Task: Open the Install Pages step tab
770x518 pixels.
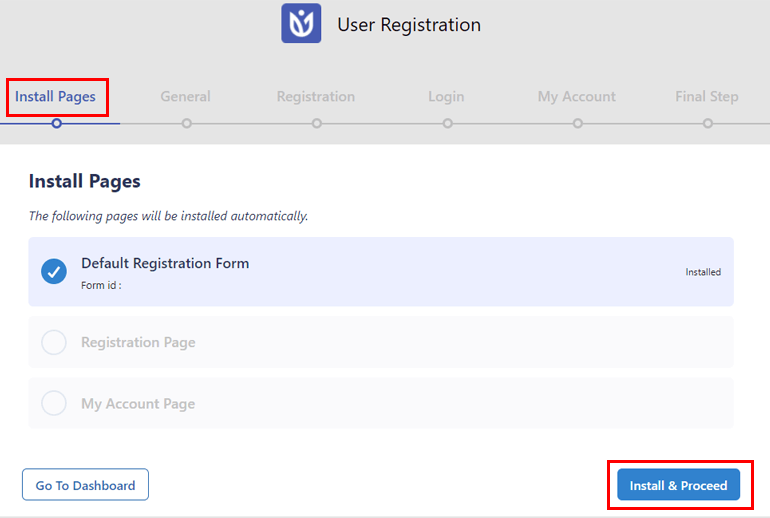Action: coord(55,97)
